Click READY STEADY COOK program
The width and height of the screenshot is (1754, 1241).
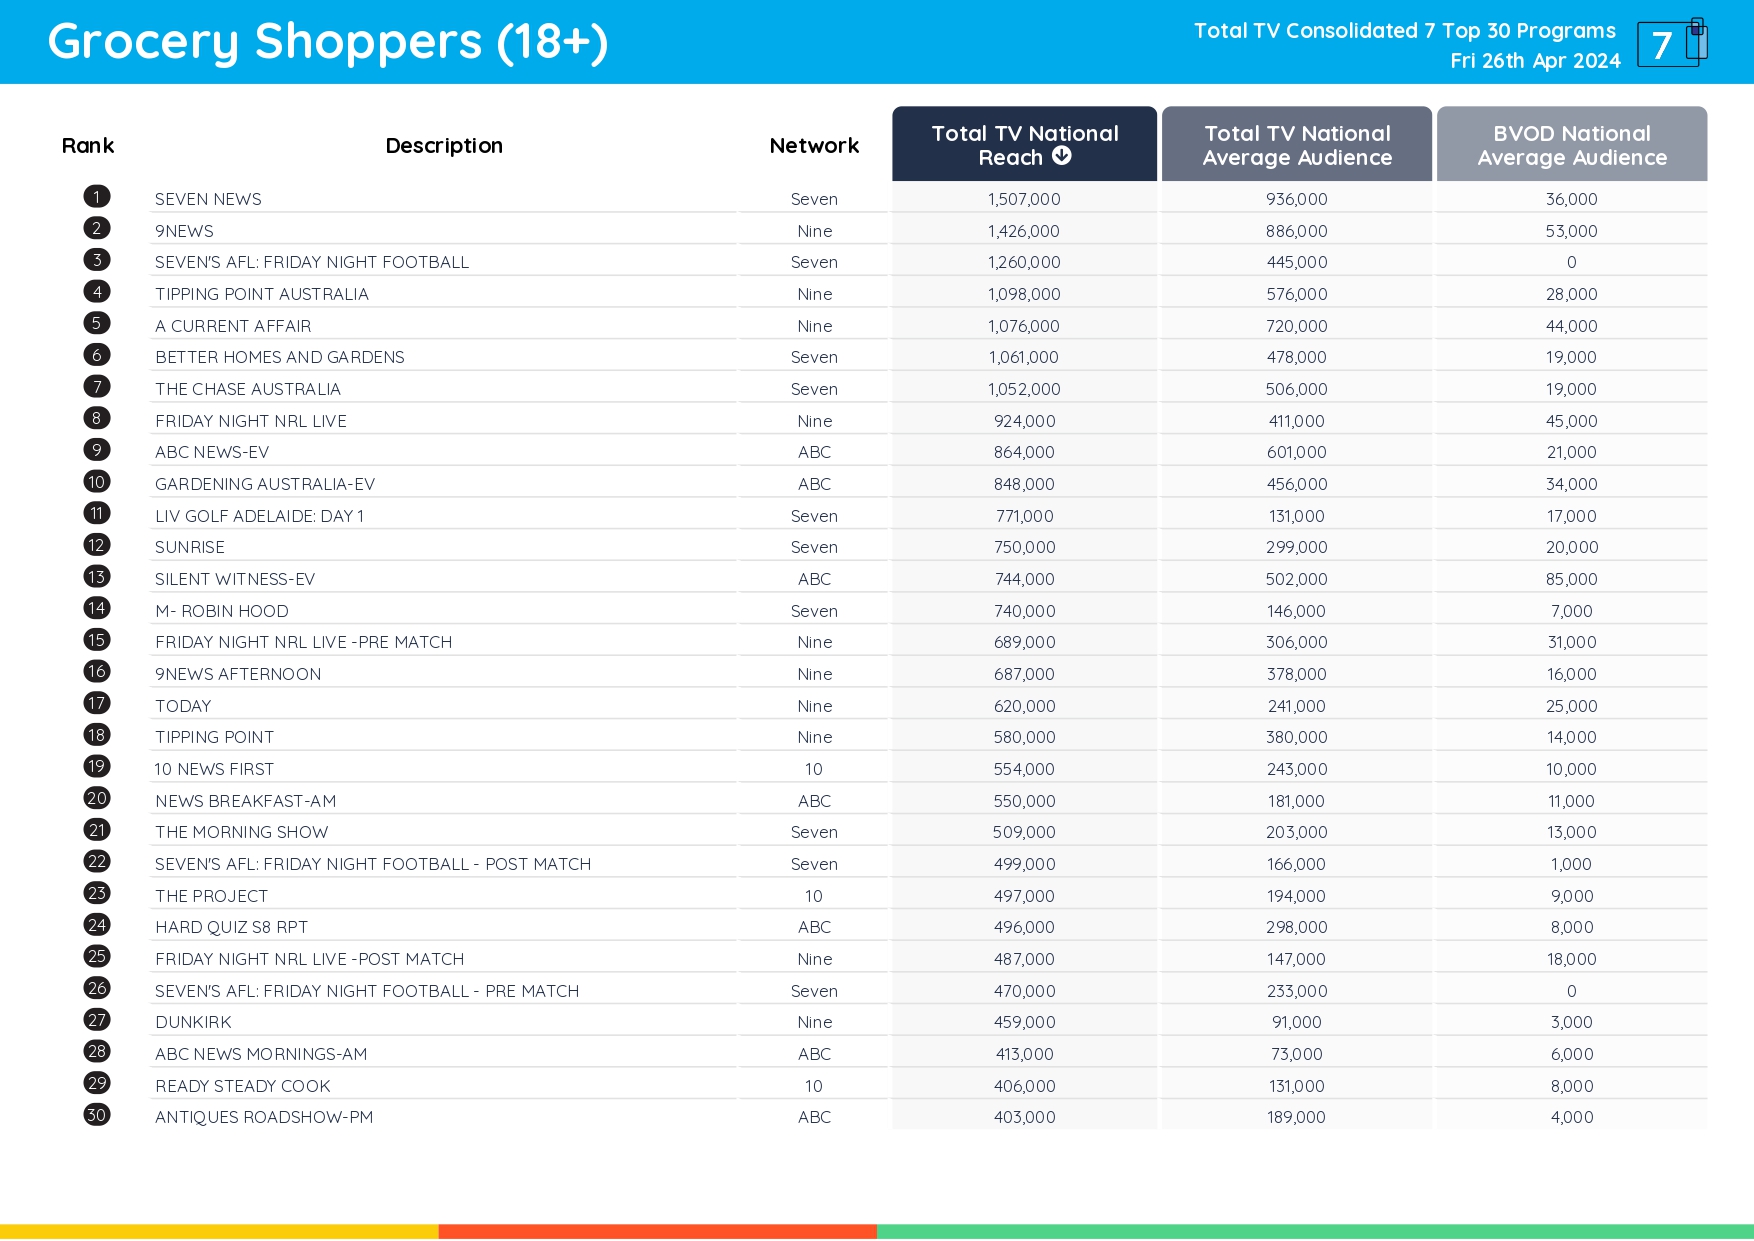coord(243,1086)
